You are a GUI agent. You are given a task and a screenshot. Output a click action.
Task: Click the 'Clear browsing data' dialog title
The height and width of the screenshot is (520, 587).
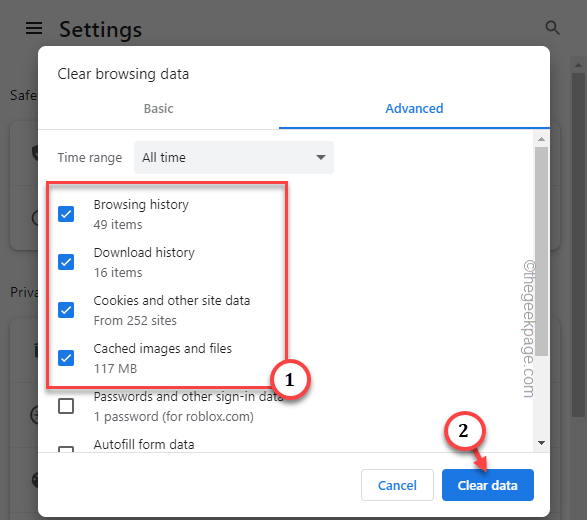(123, 74)
